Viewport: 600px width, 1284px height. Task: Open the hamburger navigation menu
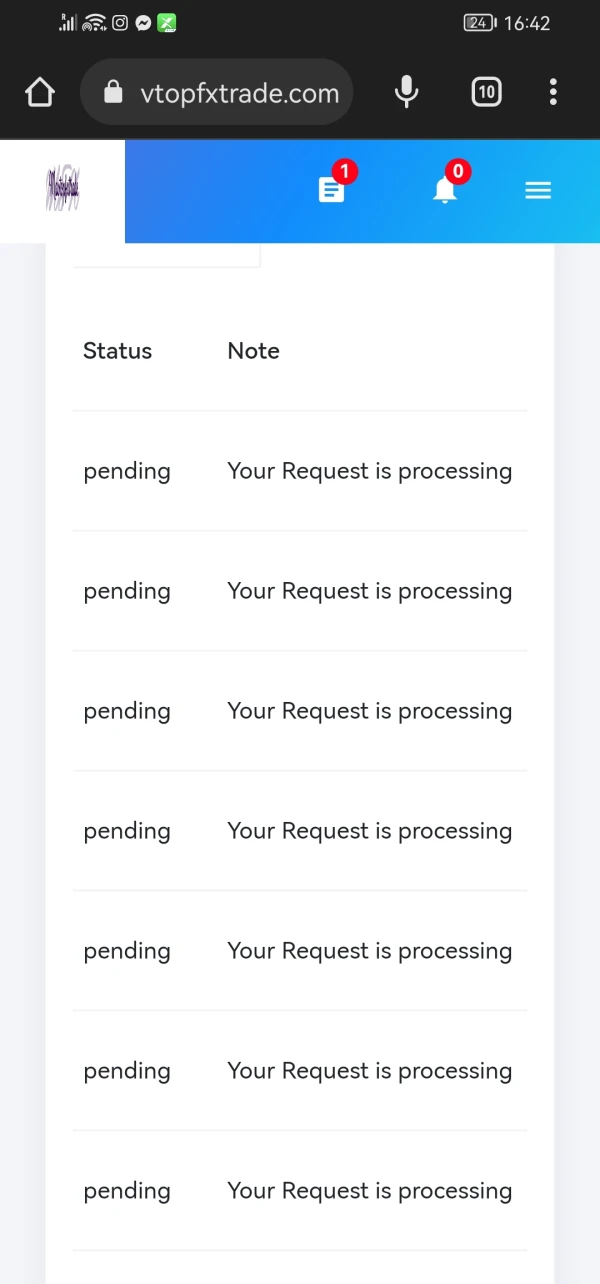[x=538, y=190]
